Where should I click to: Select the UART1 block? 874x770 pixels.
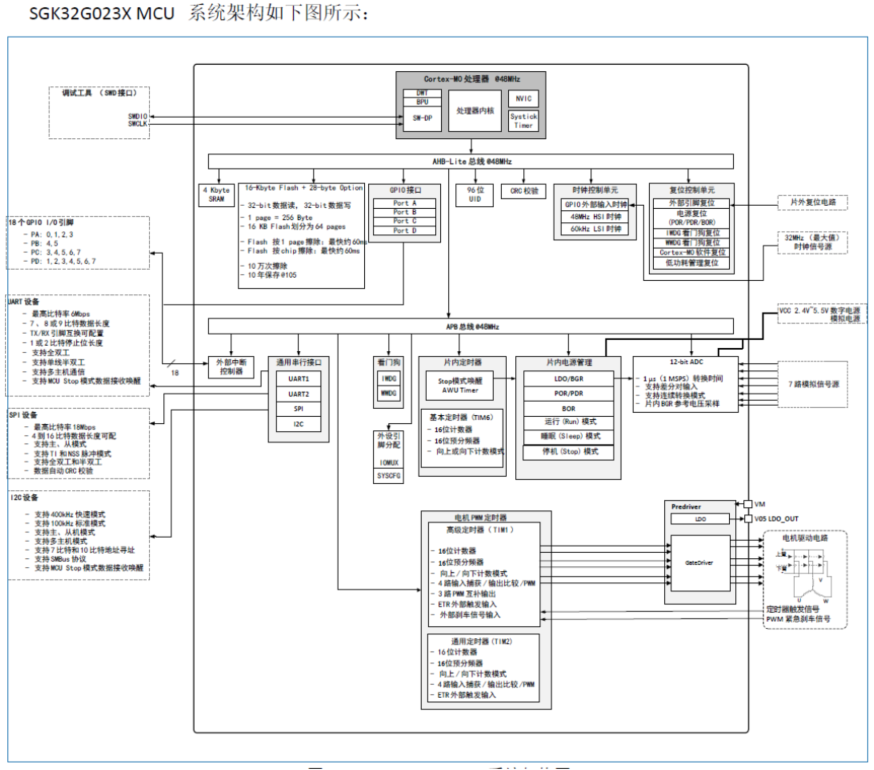(299, 379)
